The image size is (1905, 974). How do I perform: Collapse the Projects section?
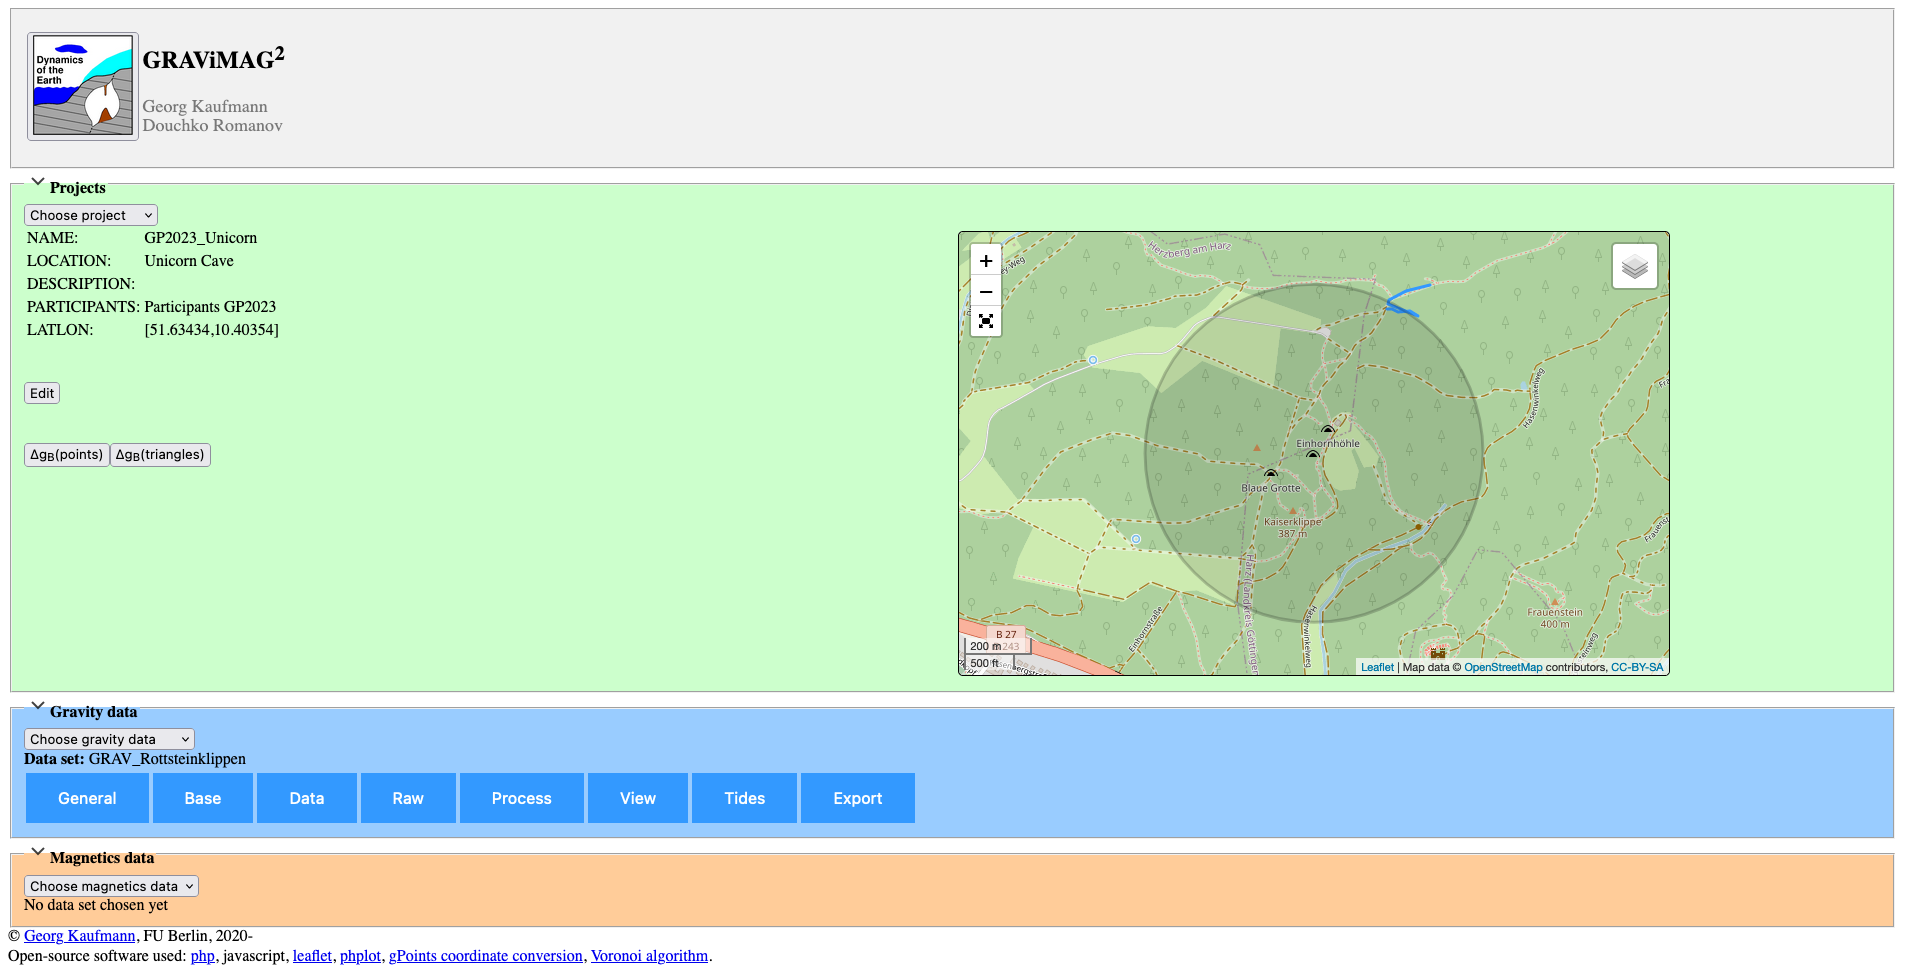(38, 182)
